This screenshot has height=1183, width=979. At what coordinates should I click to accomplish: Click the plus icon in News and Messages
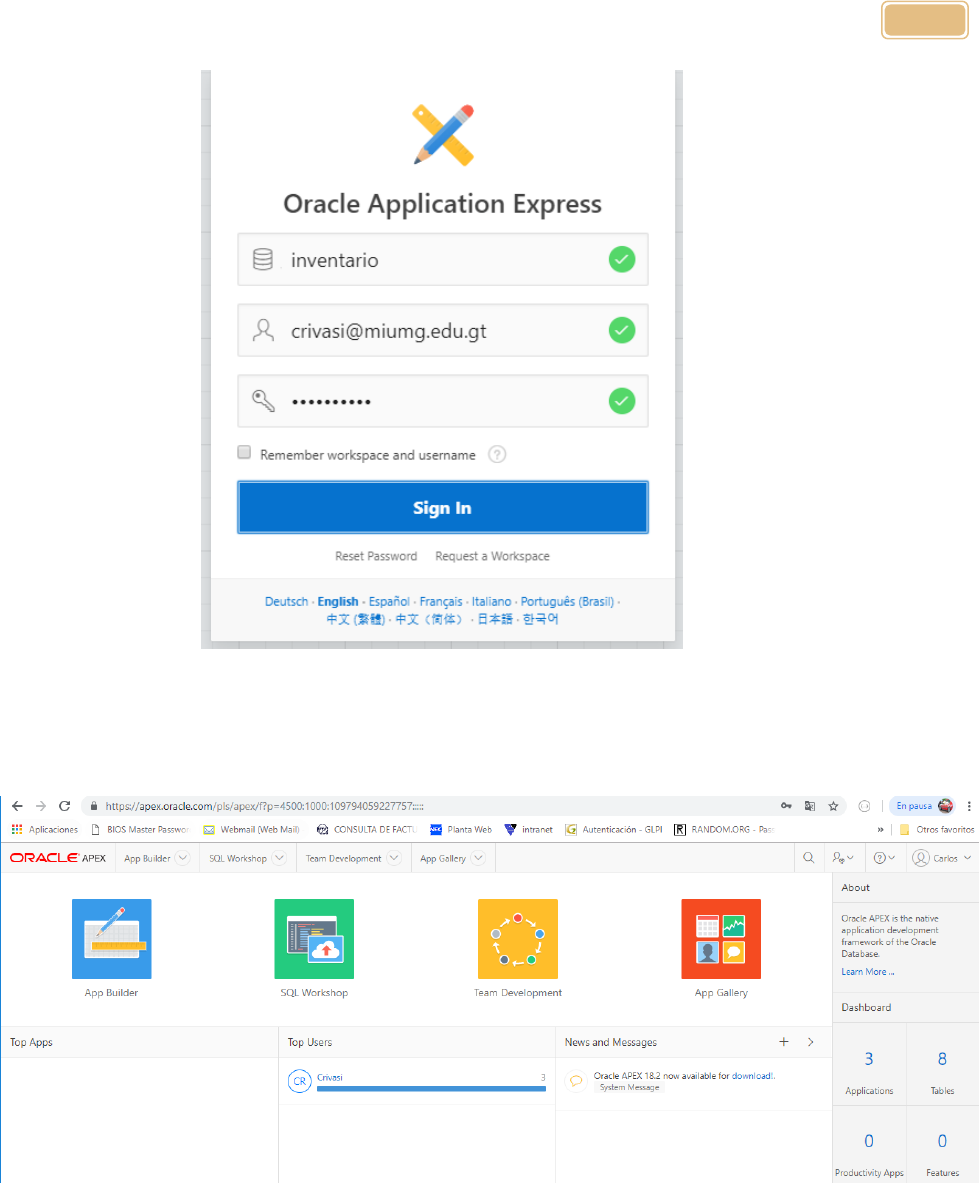(784, 1042)
